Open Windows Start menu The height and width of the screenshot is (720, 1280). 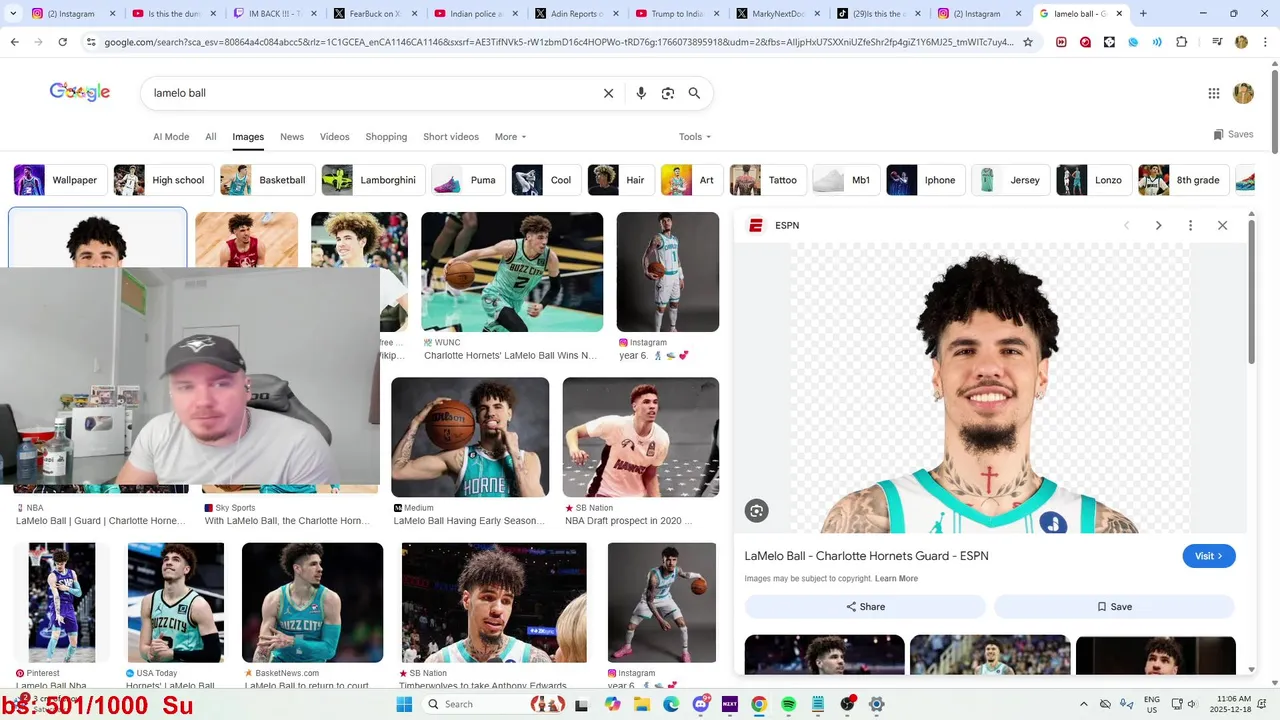pyautogui.click(x=404, y=704)
